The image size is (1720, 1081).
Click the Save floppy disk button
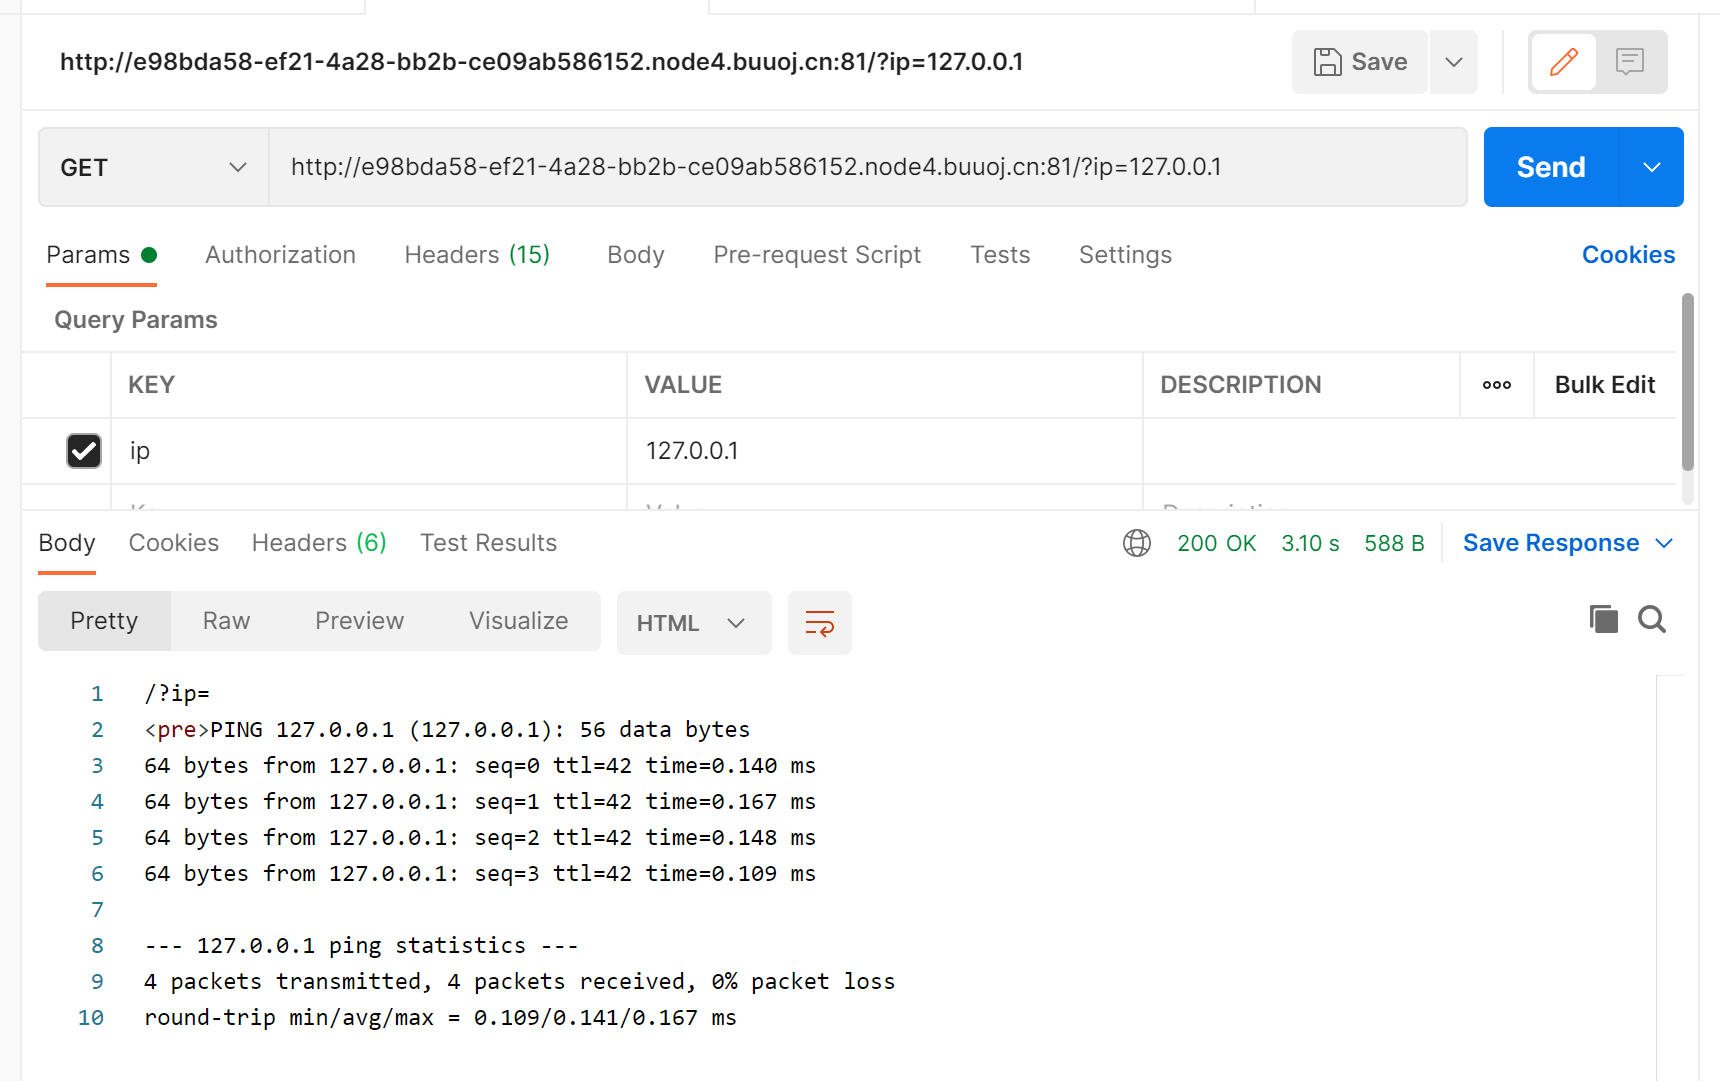click(1360, 62)
